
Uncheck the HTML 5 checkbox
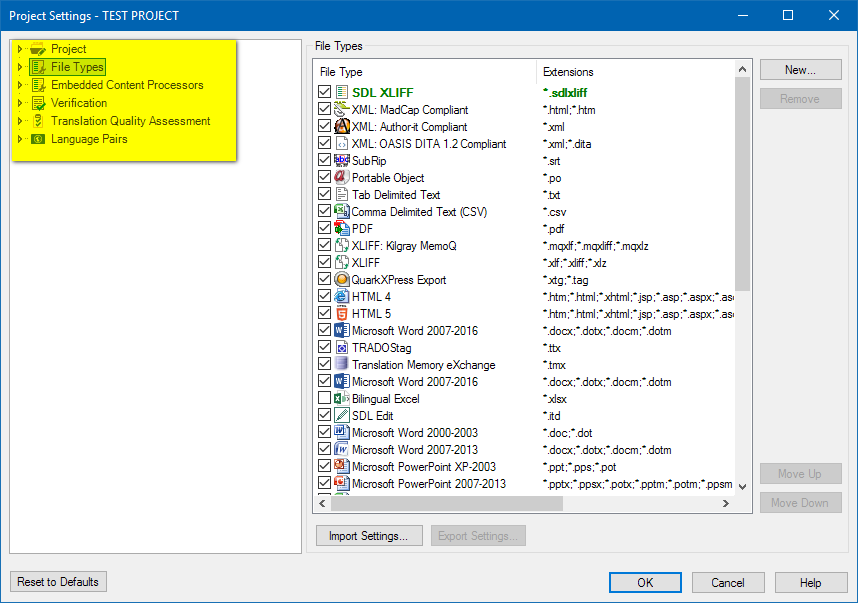(324, 312)
